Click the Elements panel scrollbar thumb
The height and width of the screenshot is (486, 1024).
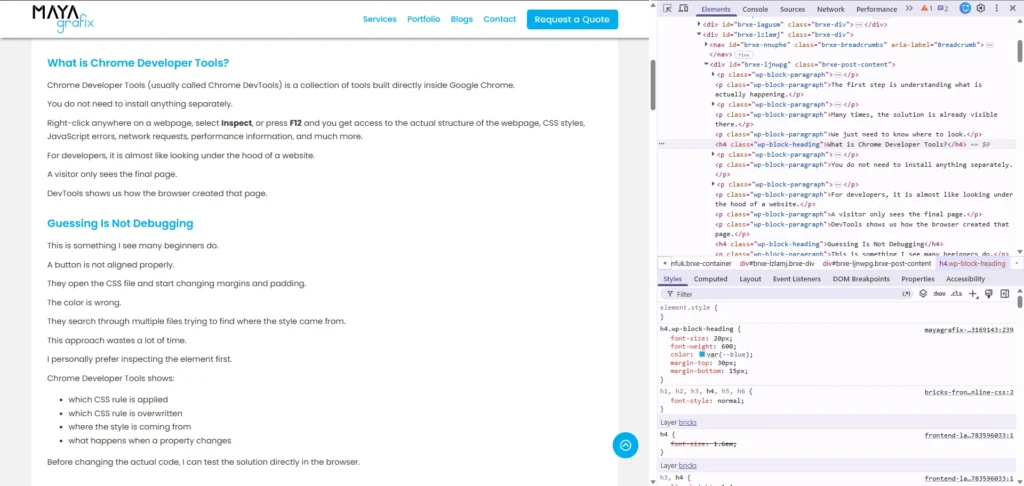1019,49
